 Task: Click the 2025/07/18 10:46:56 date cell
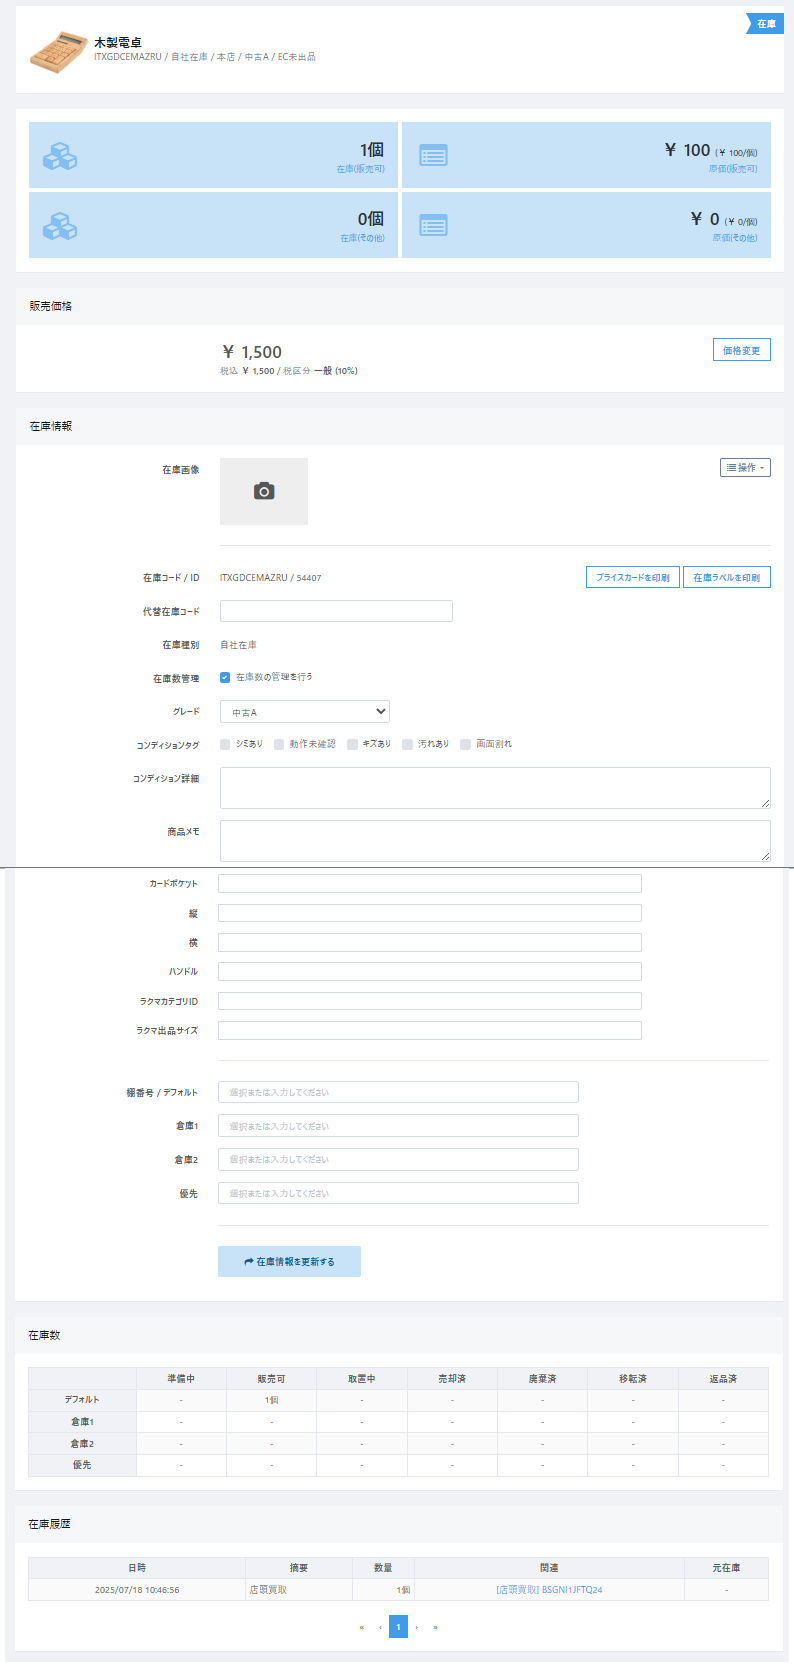click(137, 1589)
